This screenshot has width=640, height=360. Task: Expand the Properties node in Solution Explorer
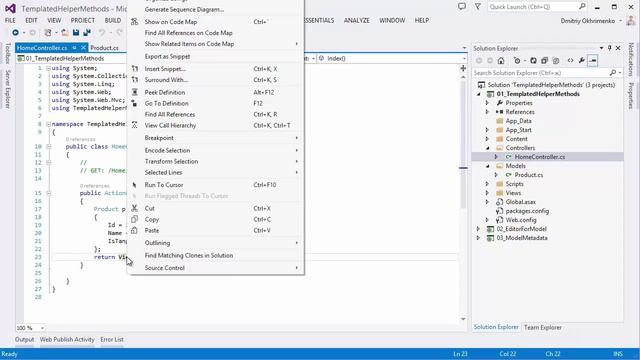487,103
